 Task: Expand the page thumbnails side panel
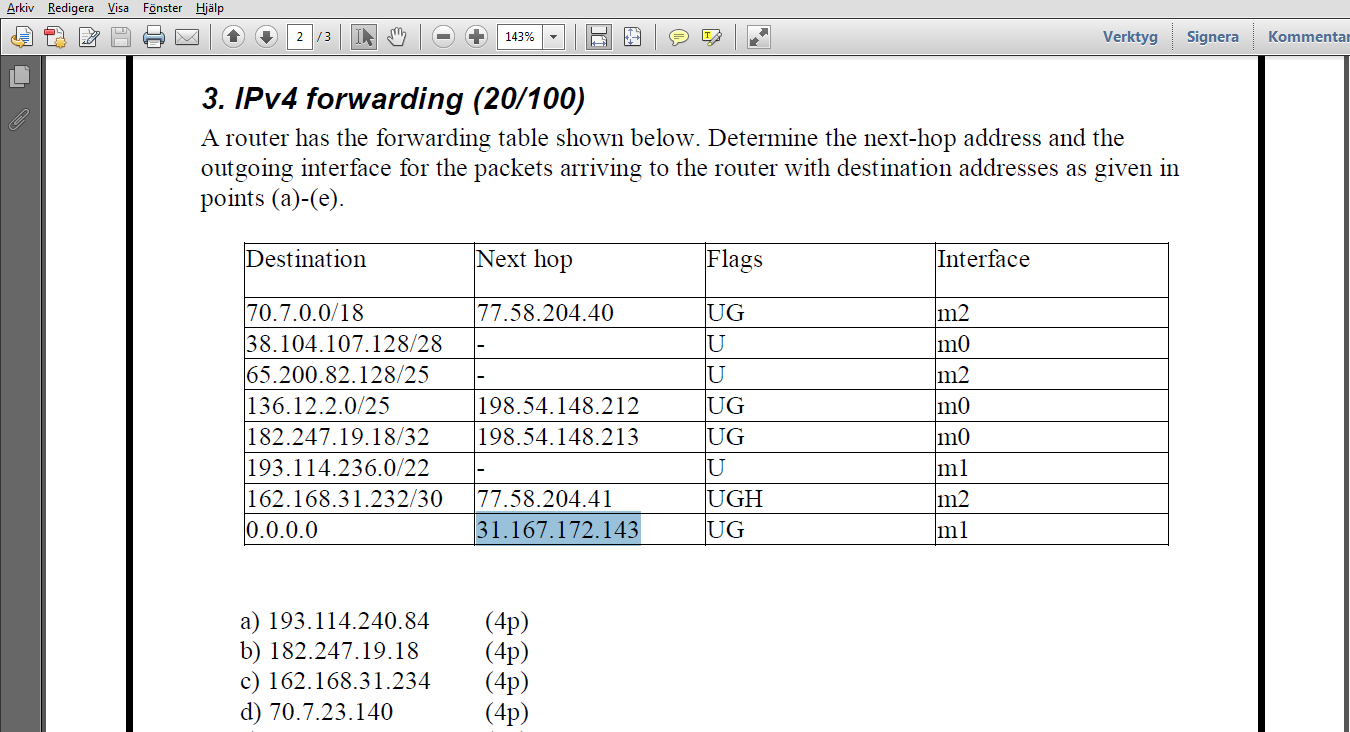18,76
